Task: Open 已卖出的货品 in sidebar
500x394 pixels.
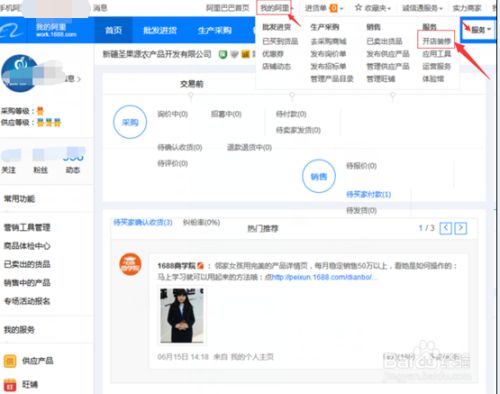Action: click(27, 264)
